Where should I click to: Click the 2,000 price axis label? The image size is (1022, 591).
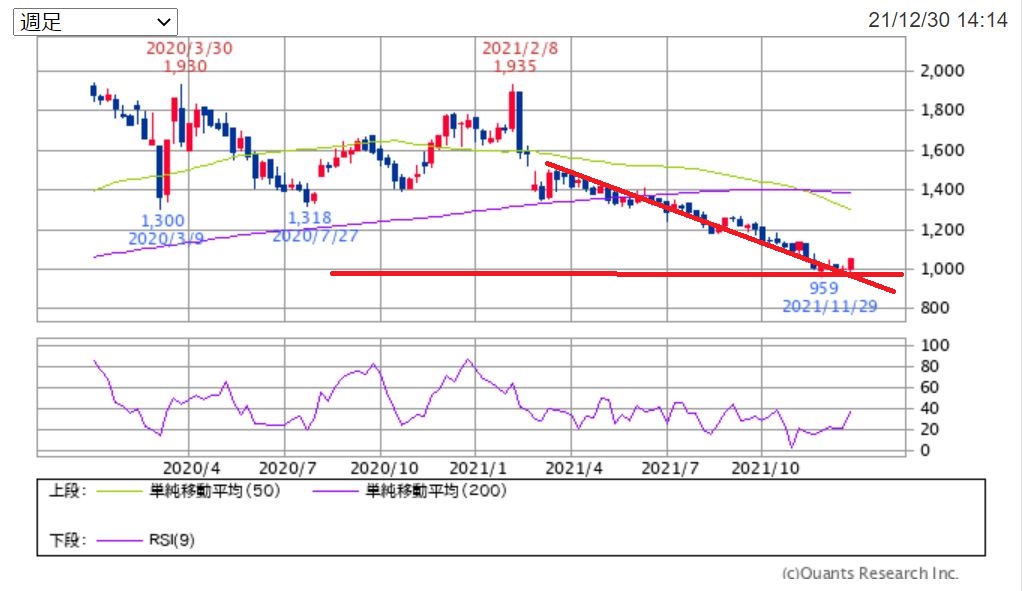click(942, 70)
